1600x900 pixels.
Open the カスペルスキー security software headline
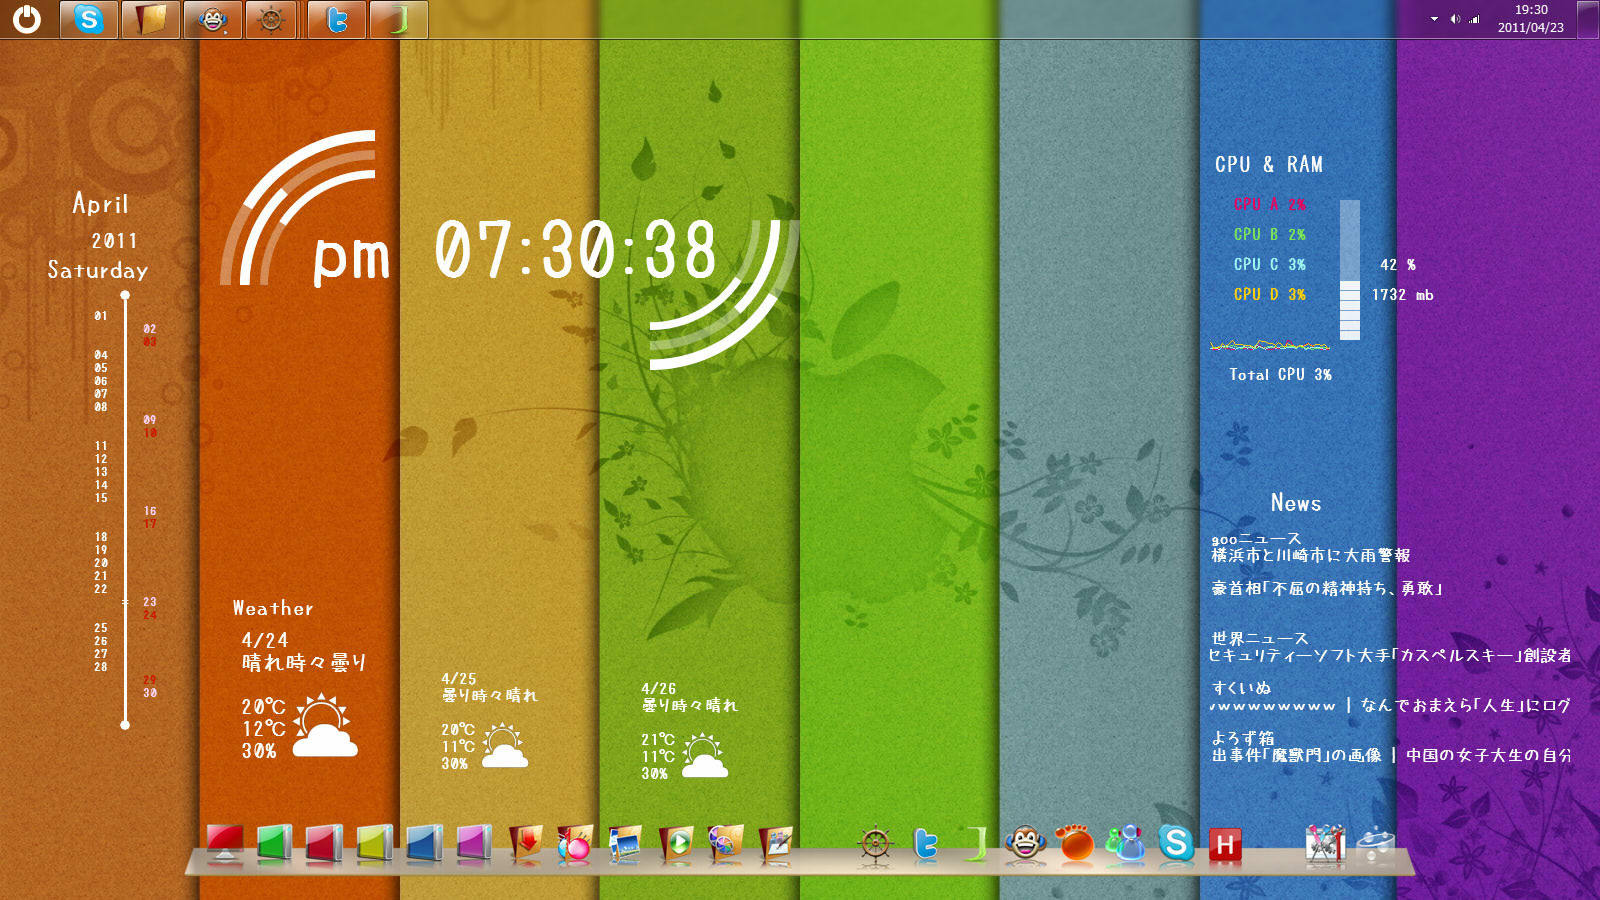point(1391,655)
